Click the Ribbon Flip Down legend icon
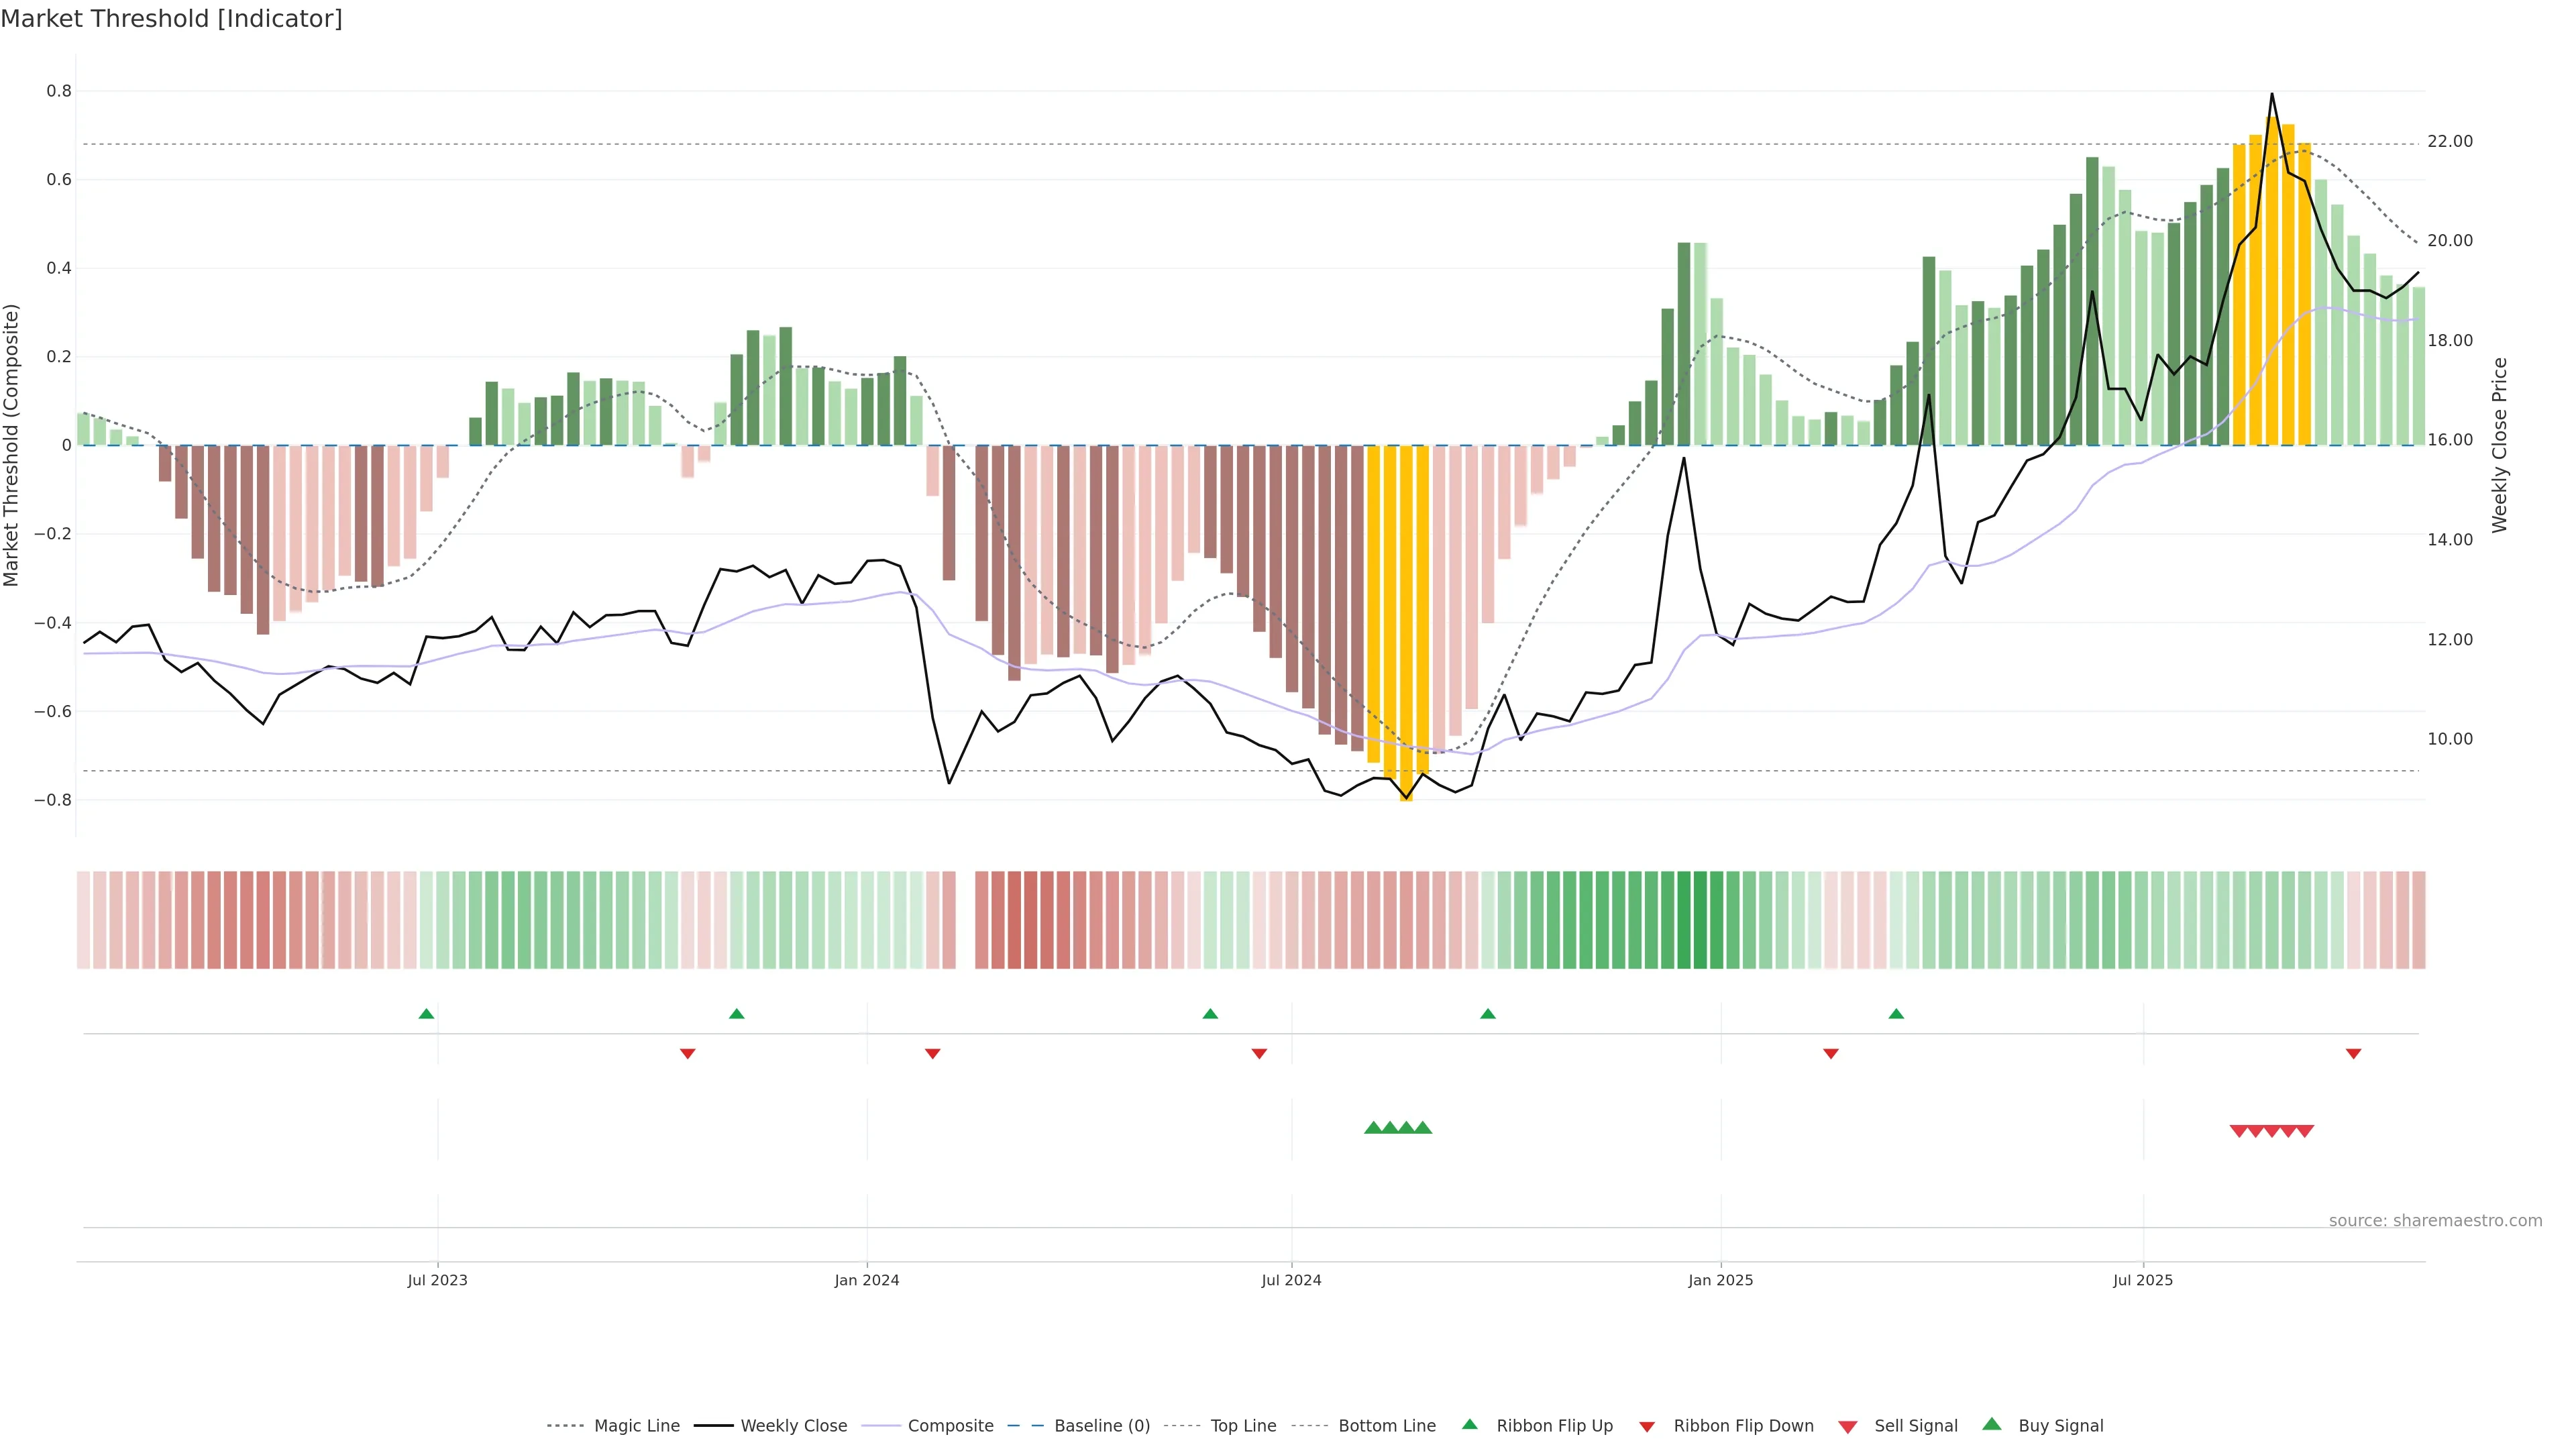Image resolution: width=2576 pixels, height=1449 pixels. [x=1647, y=1427]
